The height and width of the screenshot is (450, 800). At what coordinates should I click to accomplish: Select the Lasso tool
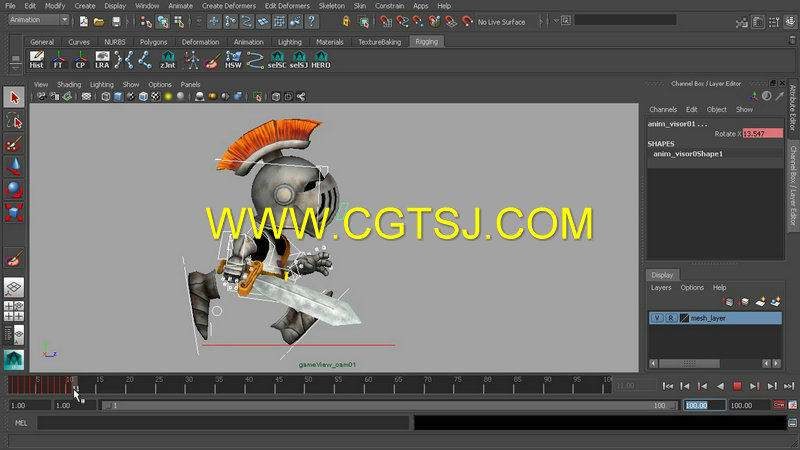tap(14, 121)
